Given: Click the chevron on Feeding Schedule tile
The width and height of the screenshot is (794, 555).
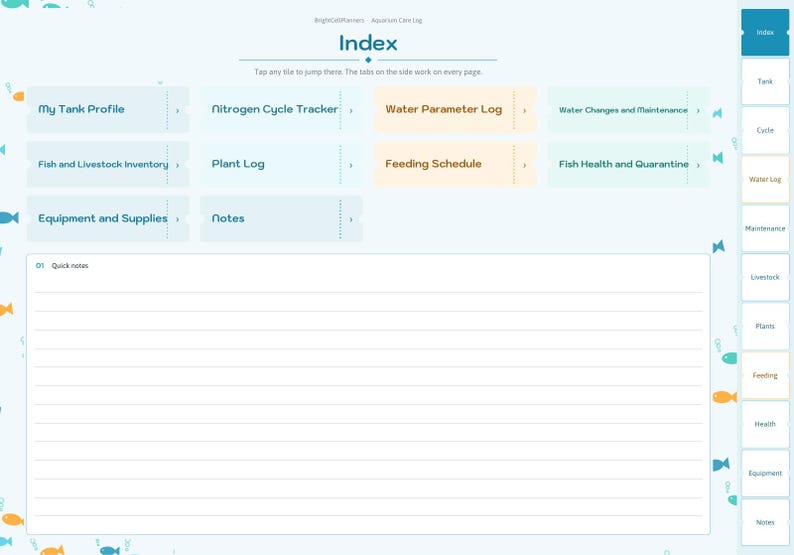Looking at the screenshot, I should (525, 165).
